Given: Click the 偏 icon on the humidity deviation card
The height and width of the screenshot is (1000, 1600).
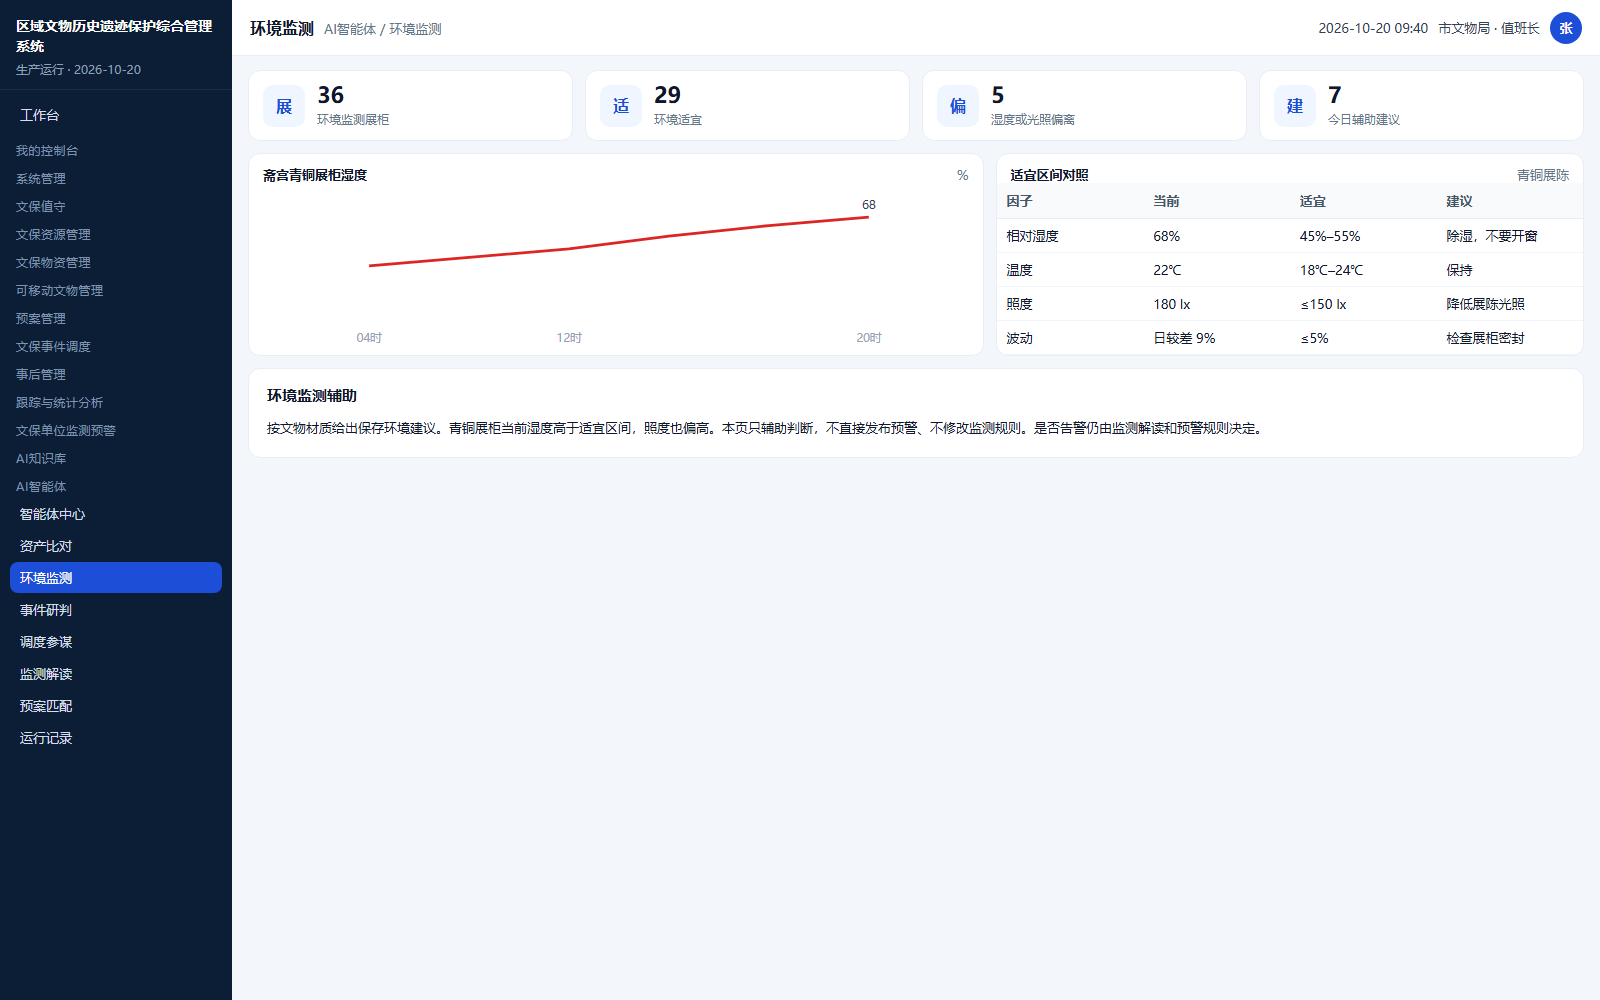Looking at the screenshot, I should pyautogui.click(x=958, y=106).
